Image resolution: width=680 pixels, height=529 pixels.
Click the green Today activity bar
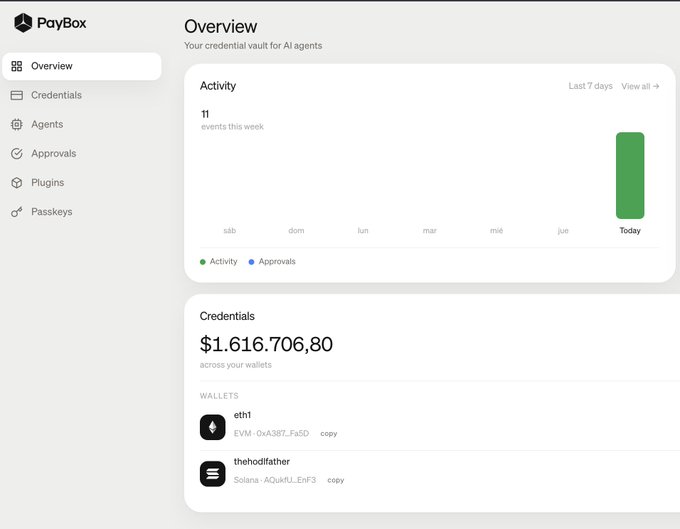630,176
